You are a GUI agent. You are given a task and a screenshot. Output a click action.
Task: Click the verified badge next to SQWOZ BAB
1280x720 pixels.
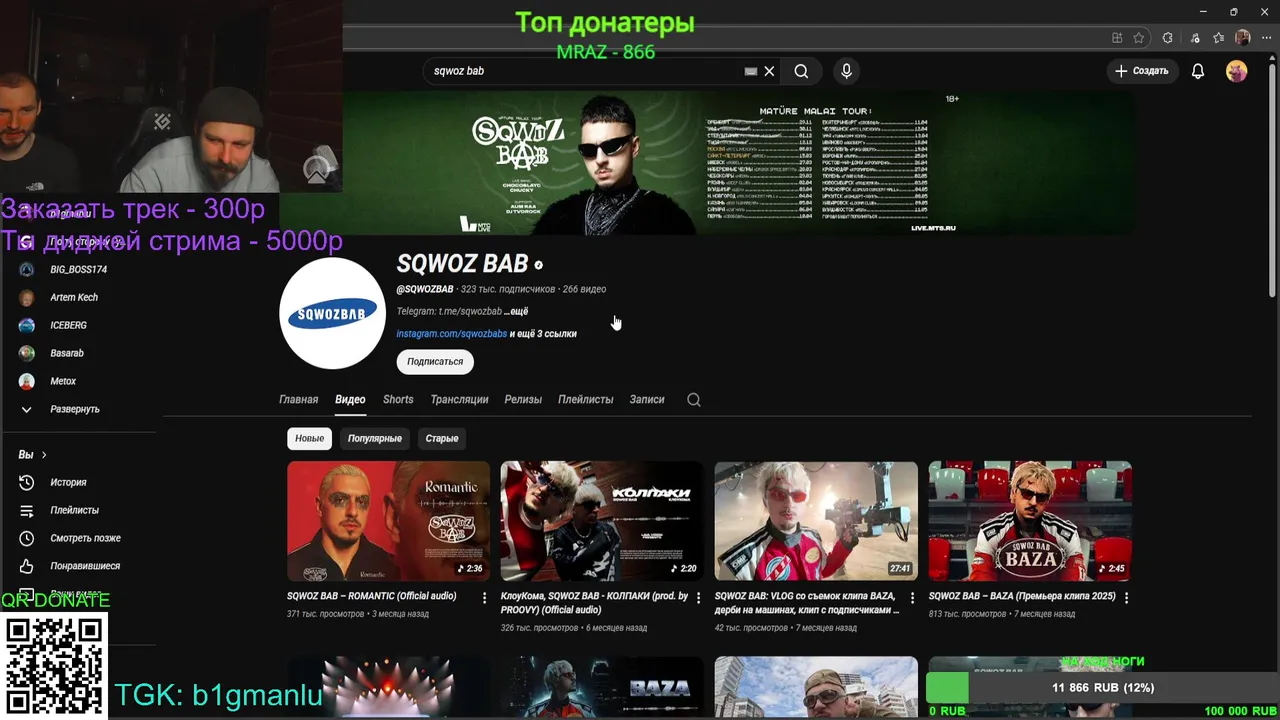coord(538,265)
